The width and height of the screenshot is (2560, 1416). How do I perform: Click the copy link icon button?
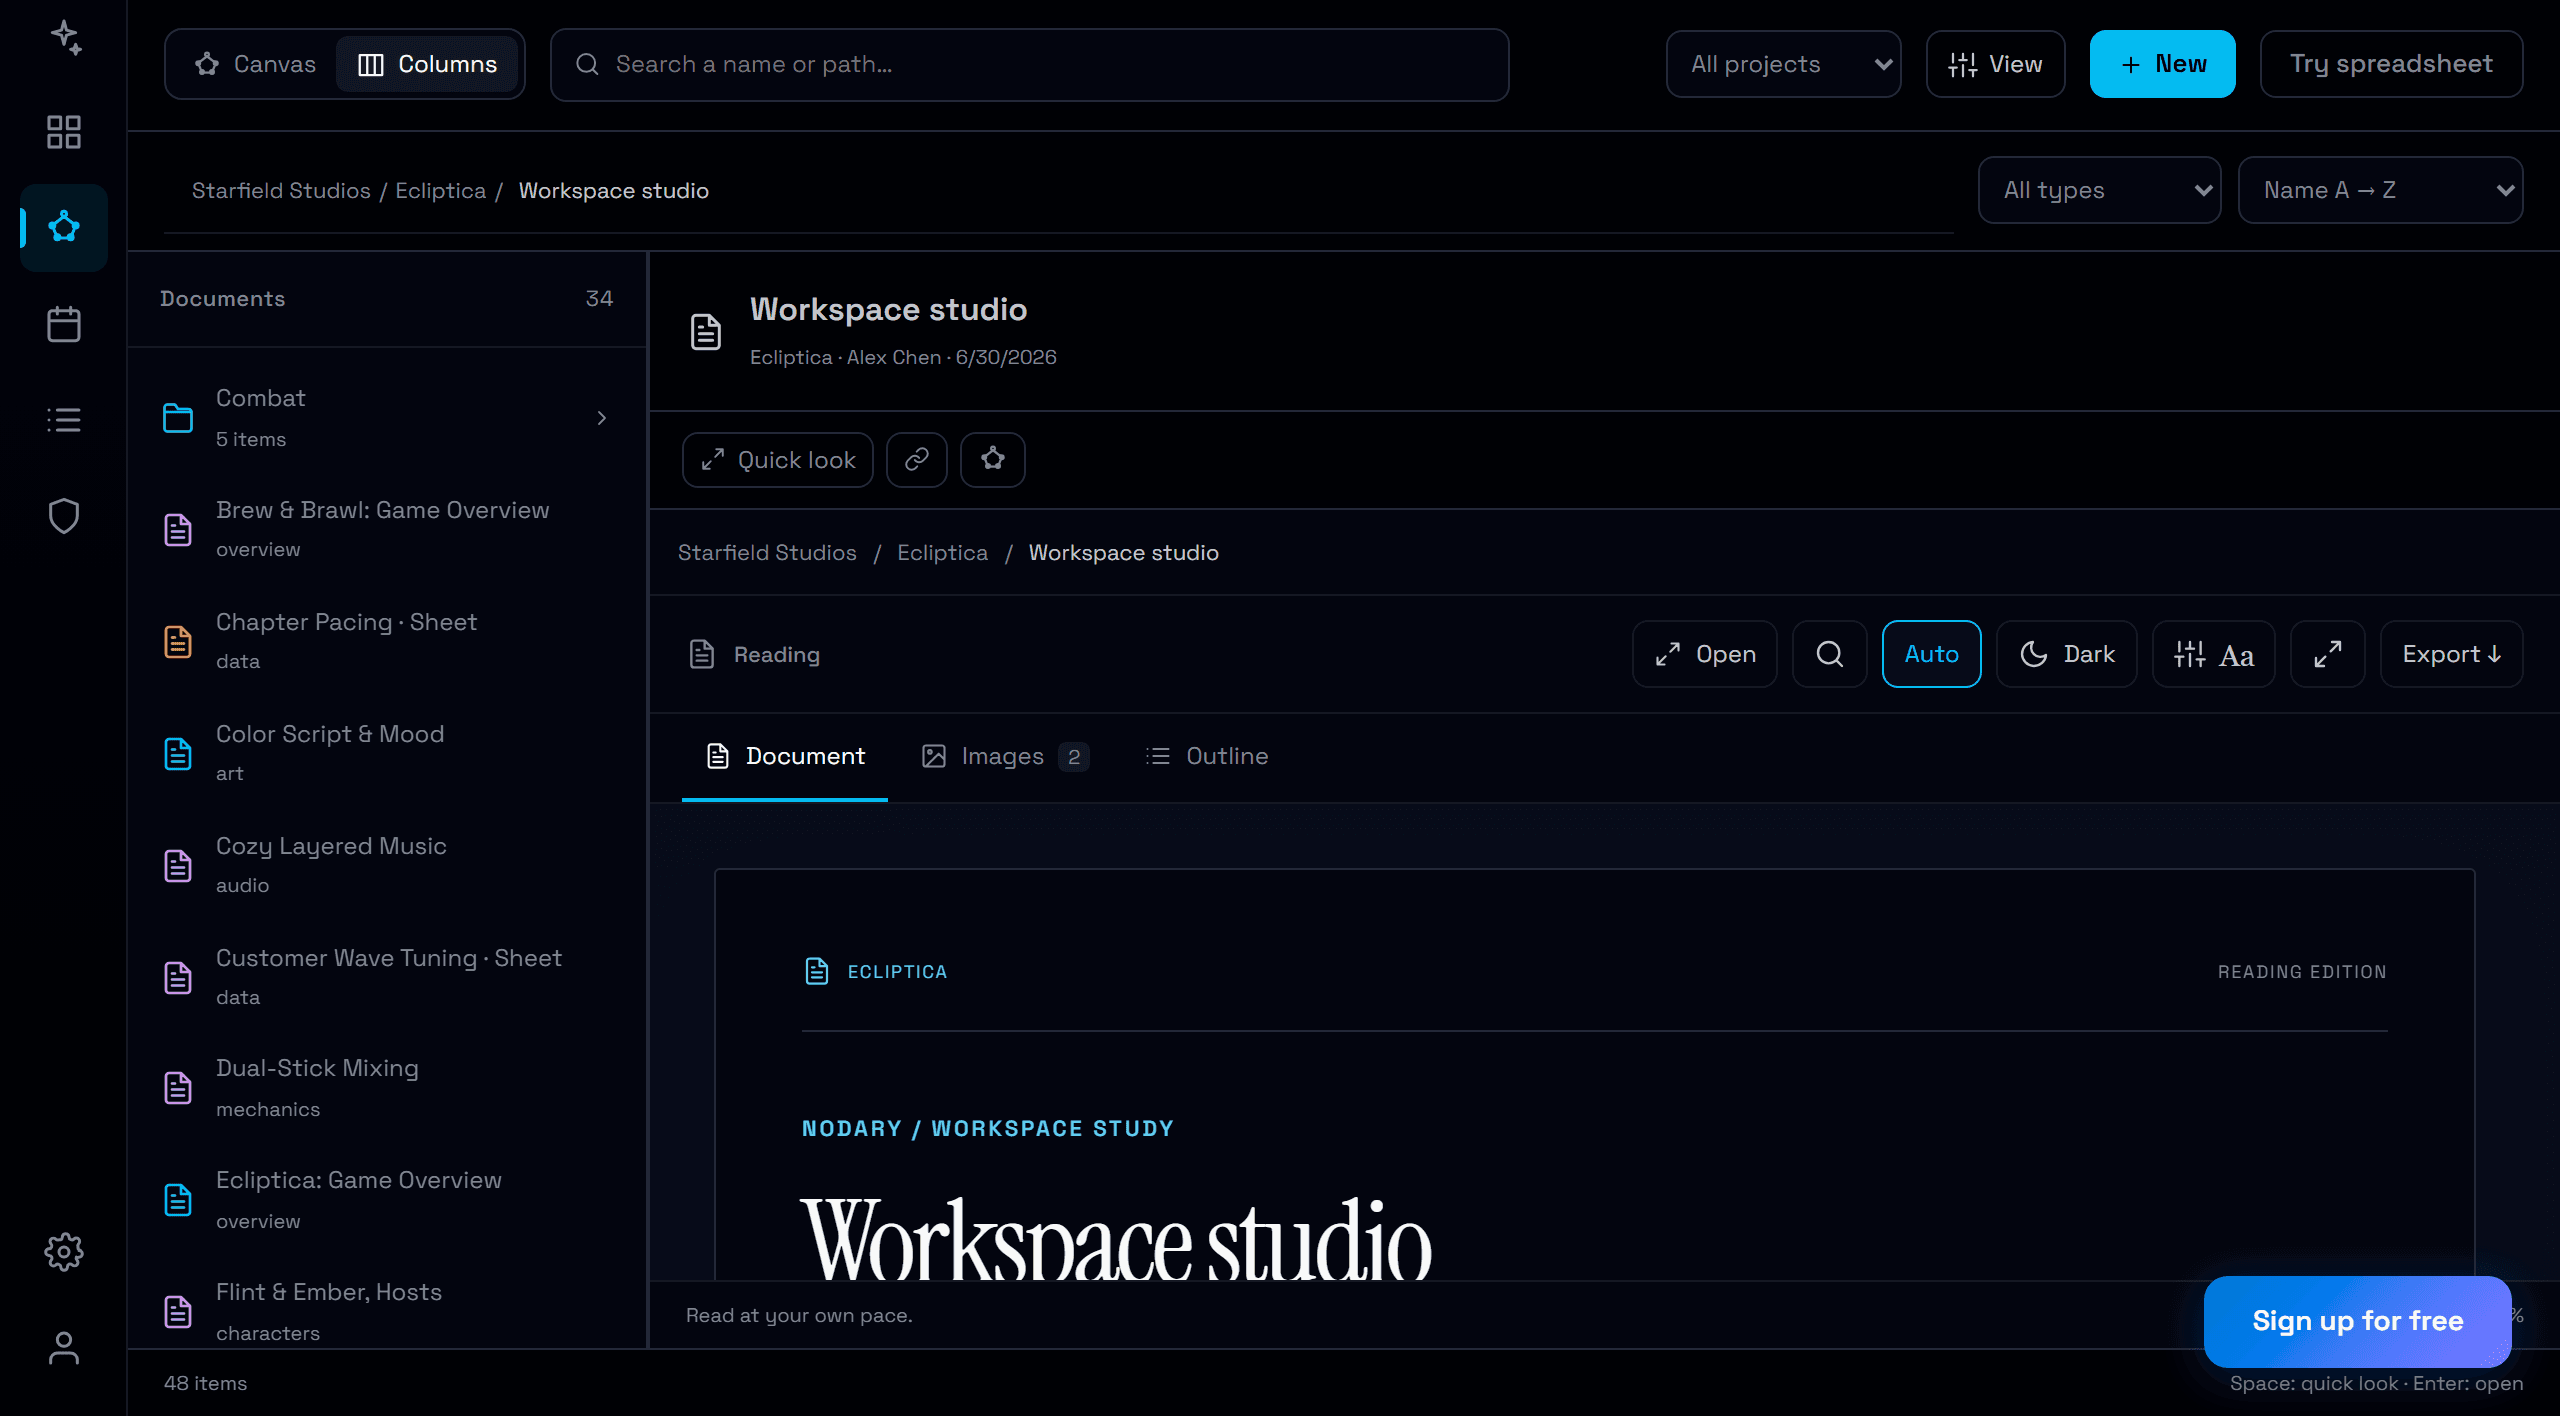(917, 460)
